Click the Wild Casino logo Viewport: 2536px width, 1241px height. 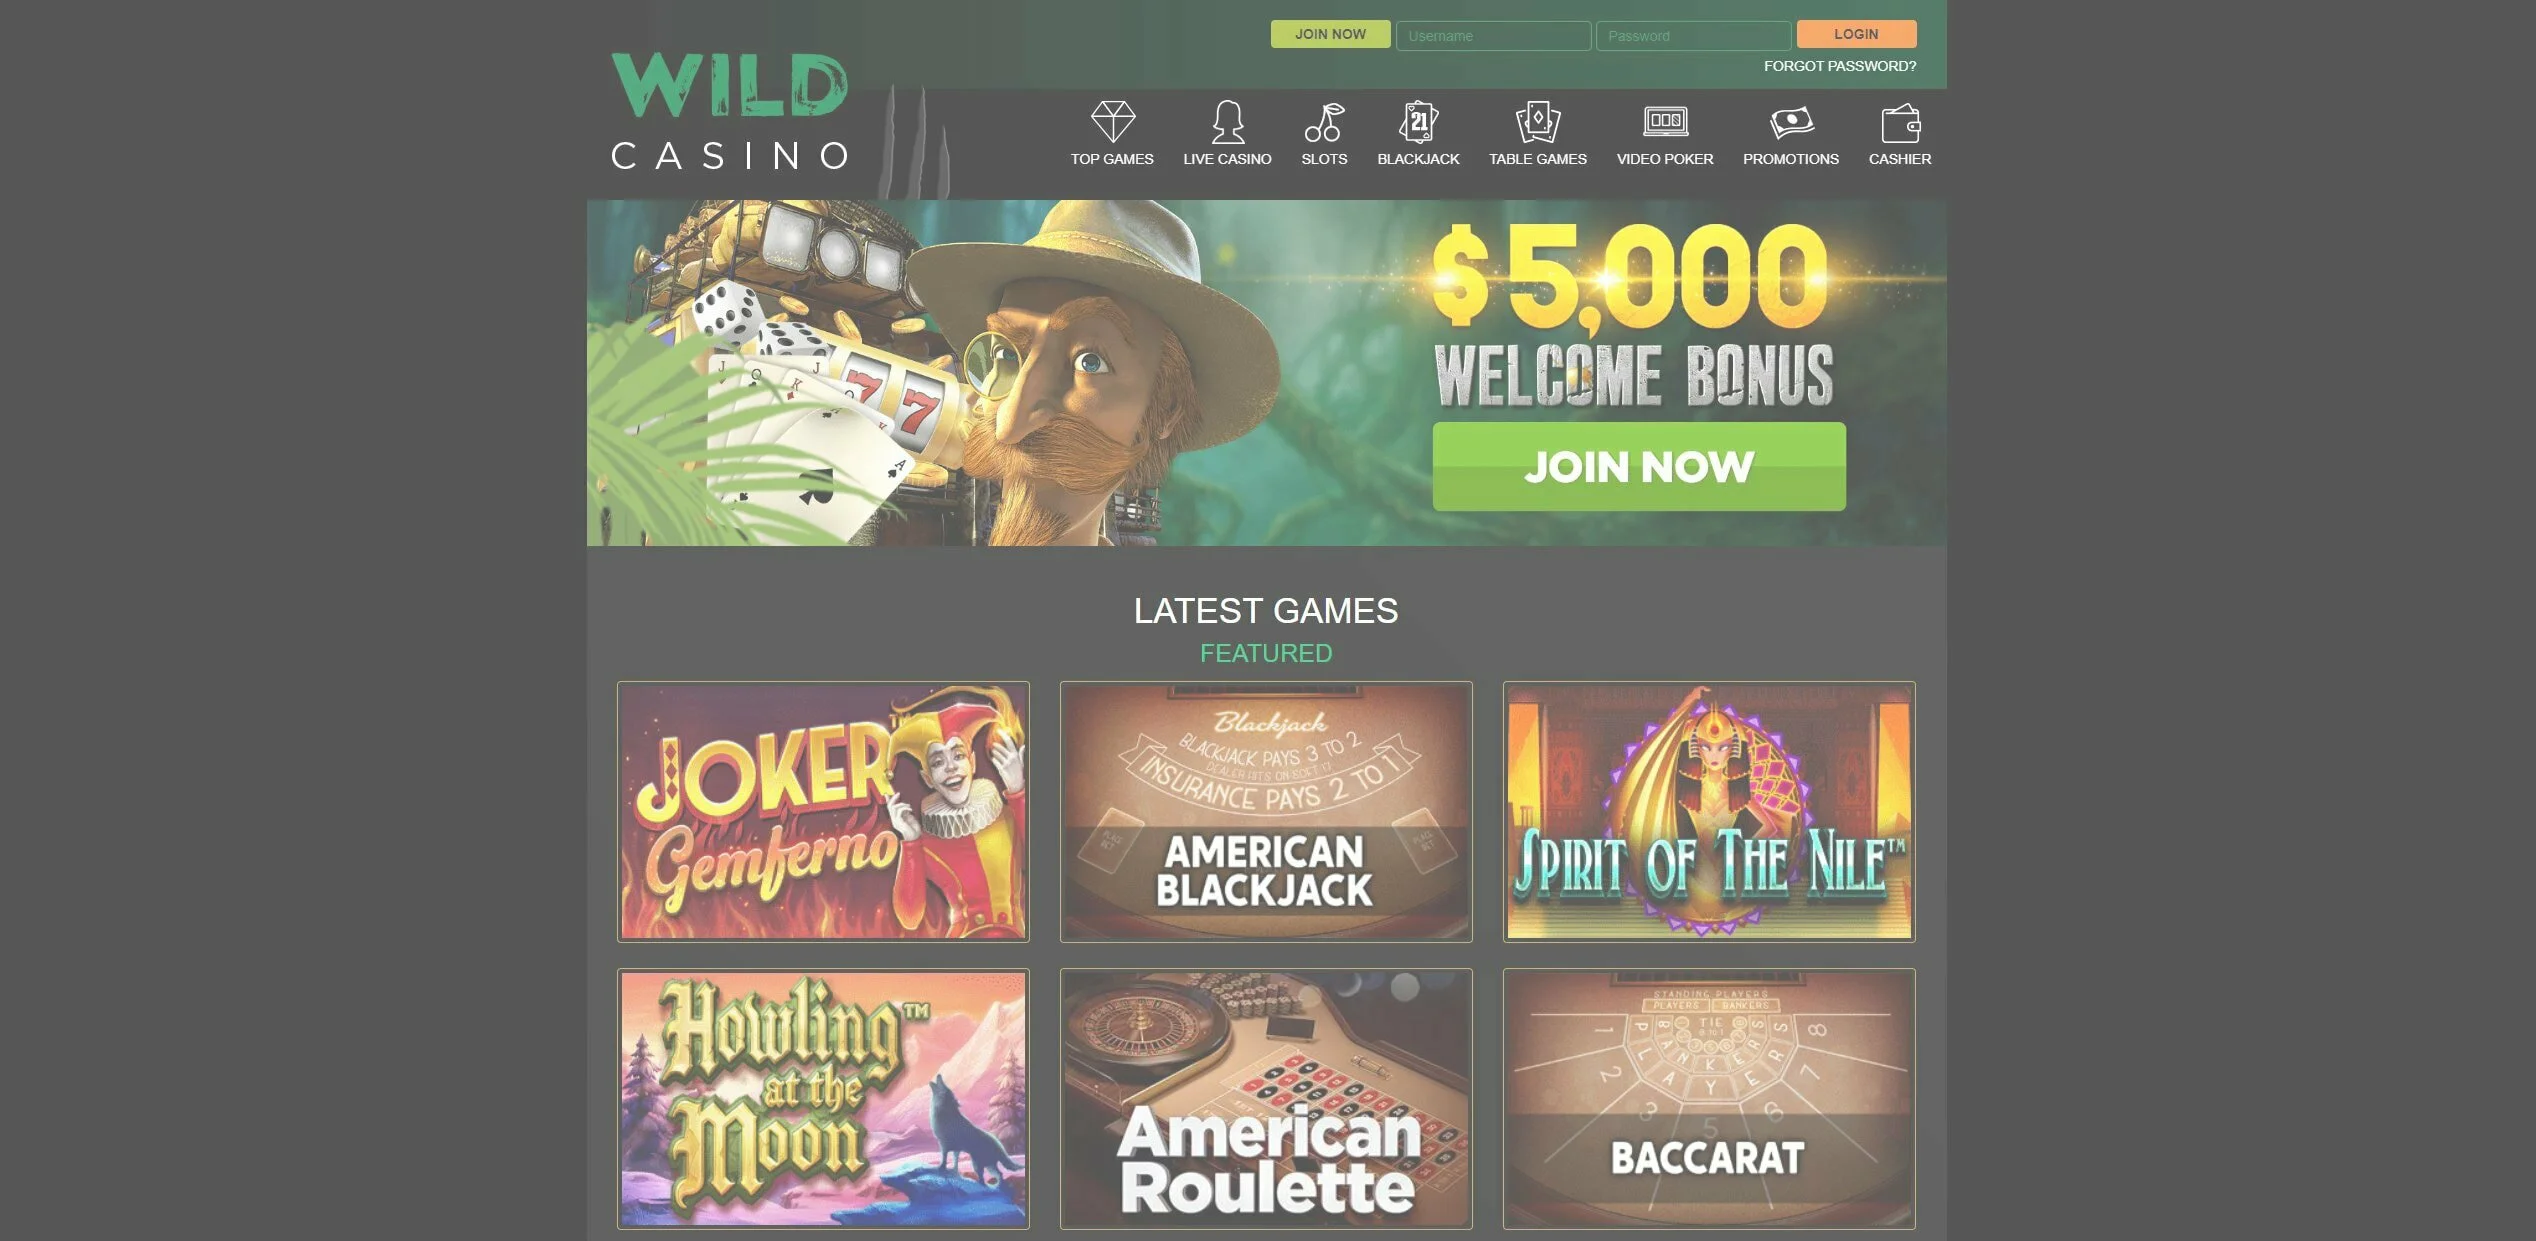point(730,111)
